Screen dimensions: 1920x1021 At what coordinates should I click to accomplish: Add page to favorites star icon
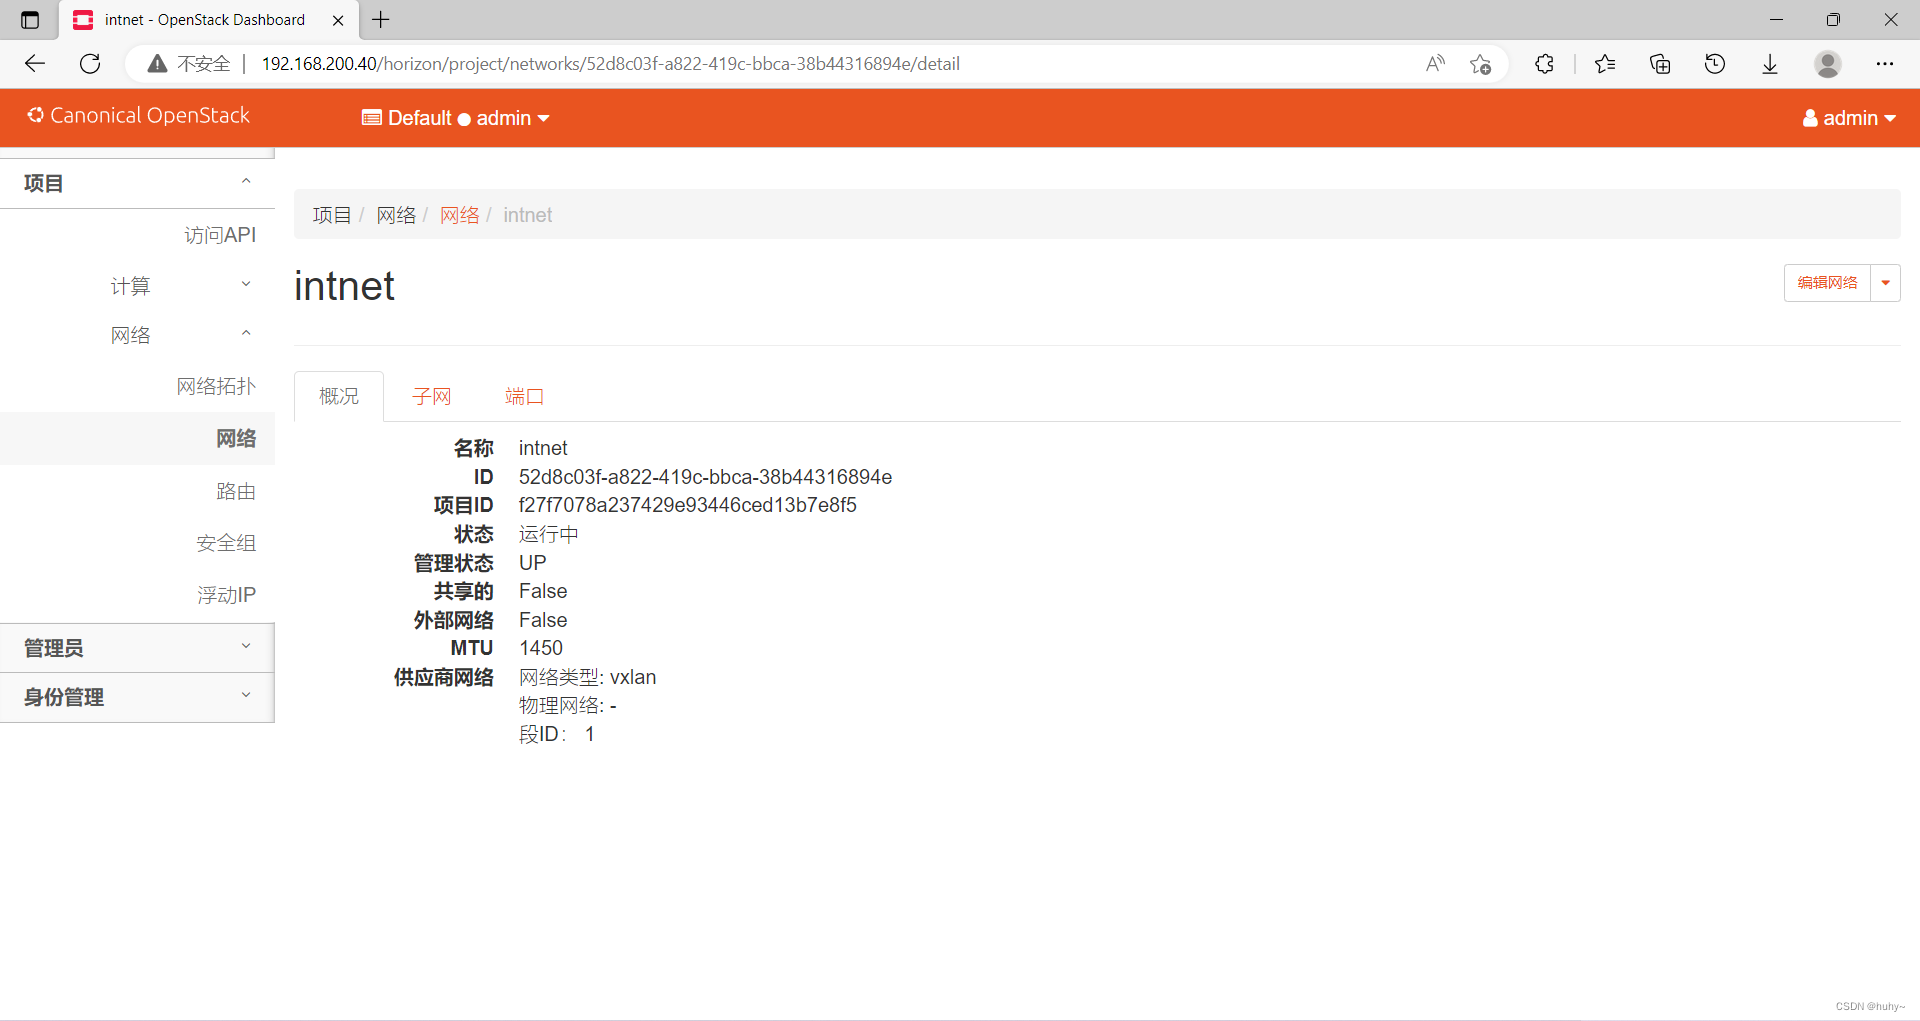(x=1481, y=64)
